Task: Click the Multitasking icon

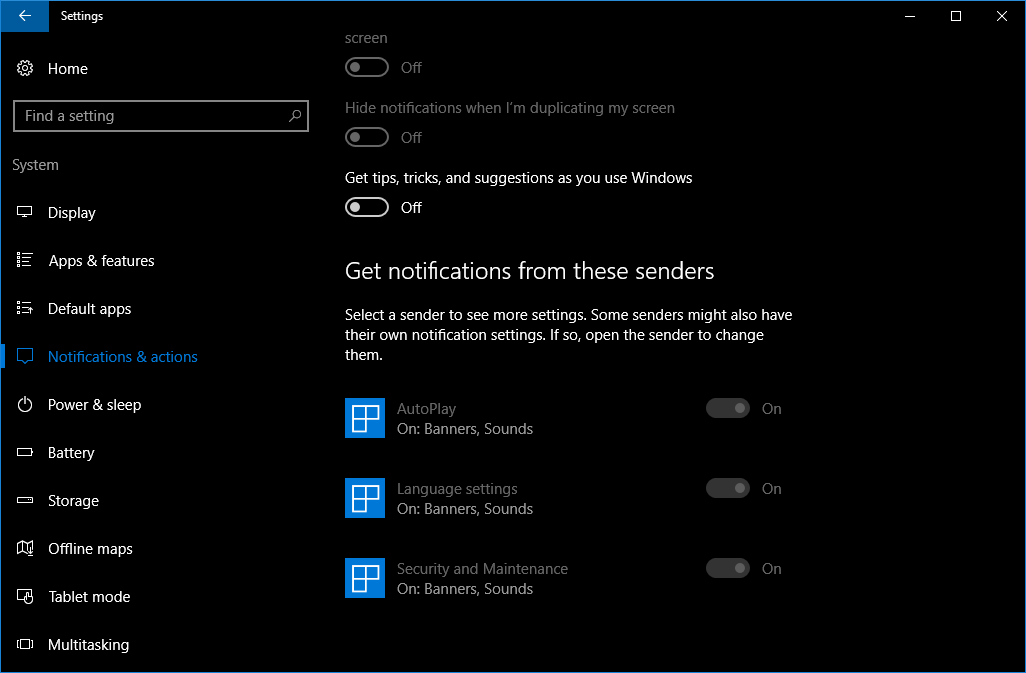Action: pyautogui.click(x=25, y=644)
